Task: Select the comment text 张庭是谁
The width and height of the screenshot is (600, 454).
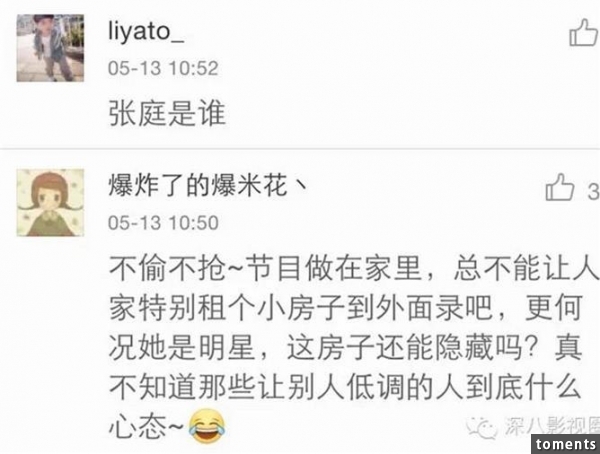Action: click(x=167, y=113)
